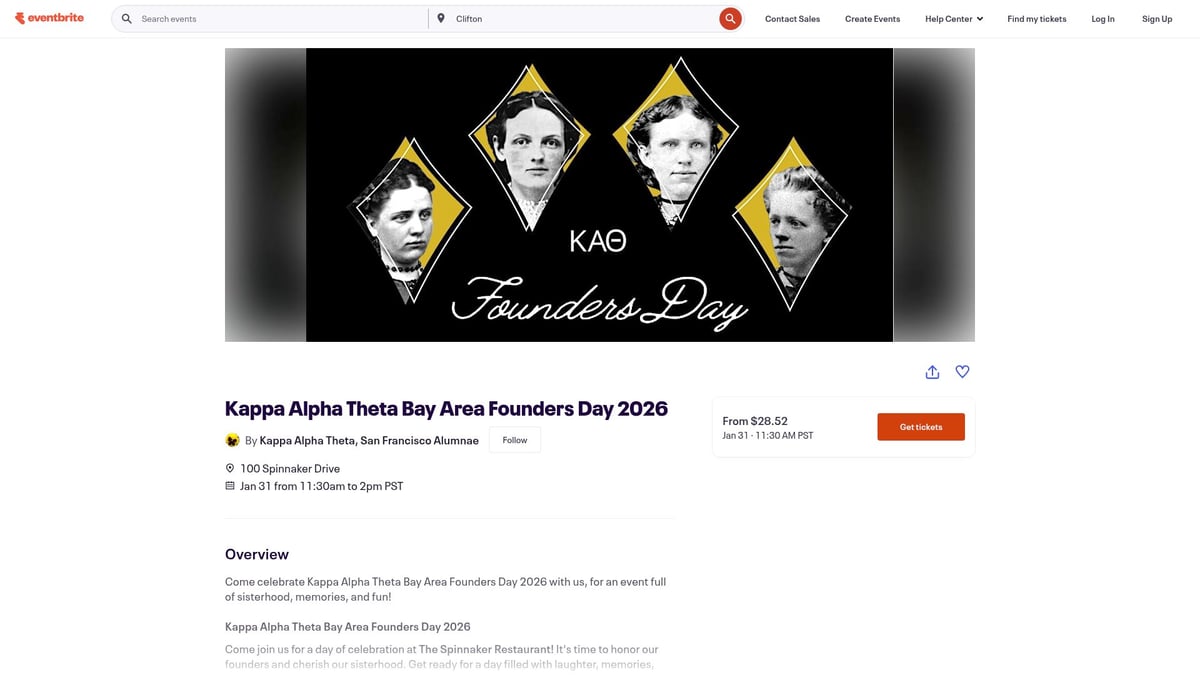Click the Kappa Alpha Theta, San Francisco Alumnae link

(x=368, y=439)
